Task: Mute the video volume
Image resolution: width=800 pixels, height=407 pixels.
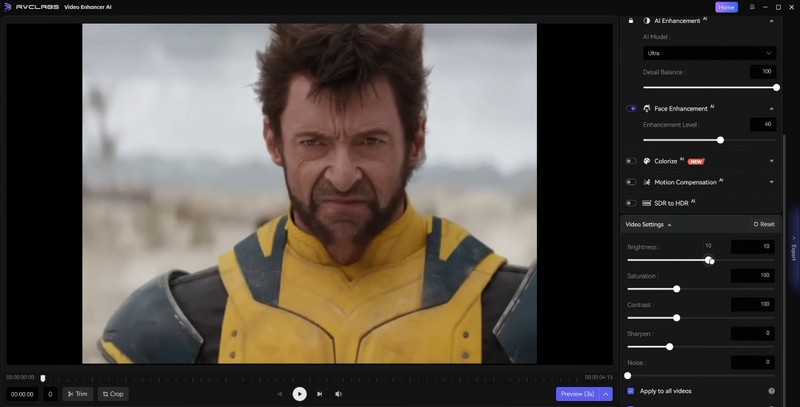Action: (339, 394)
